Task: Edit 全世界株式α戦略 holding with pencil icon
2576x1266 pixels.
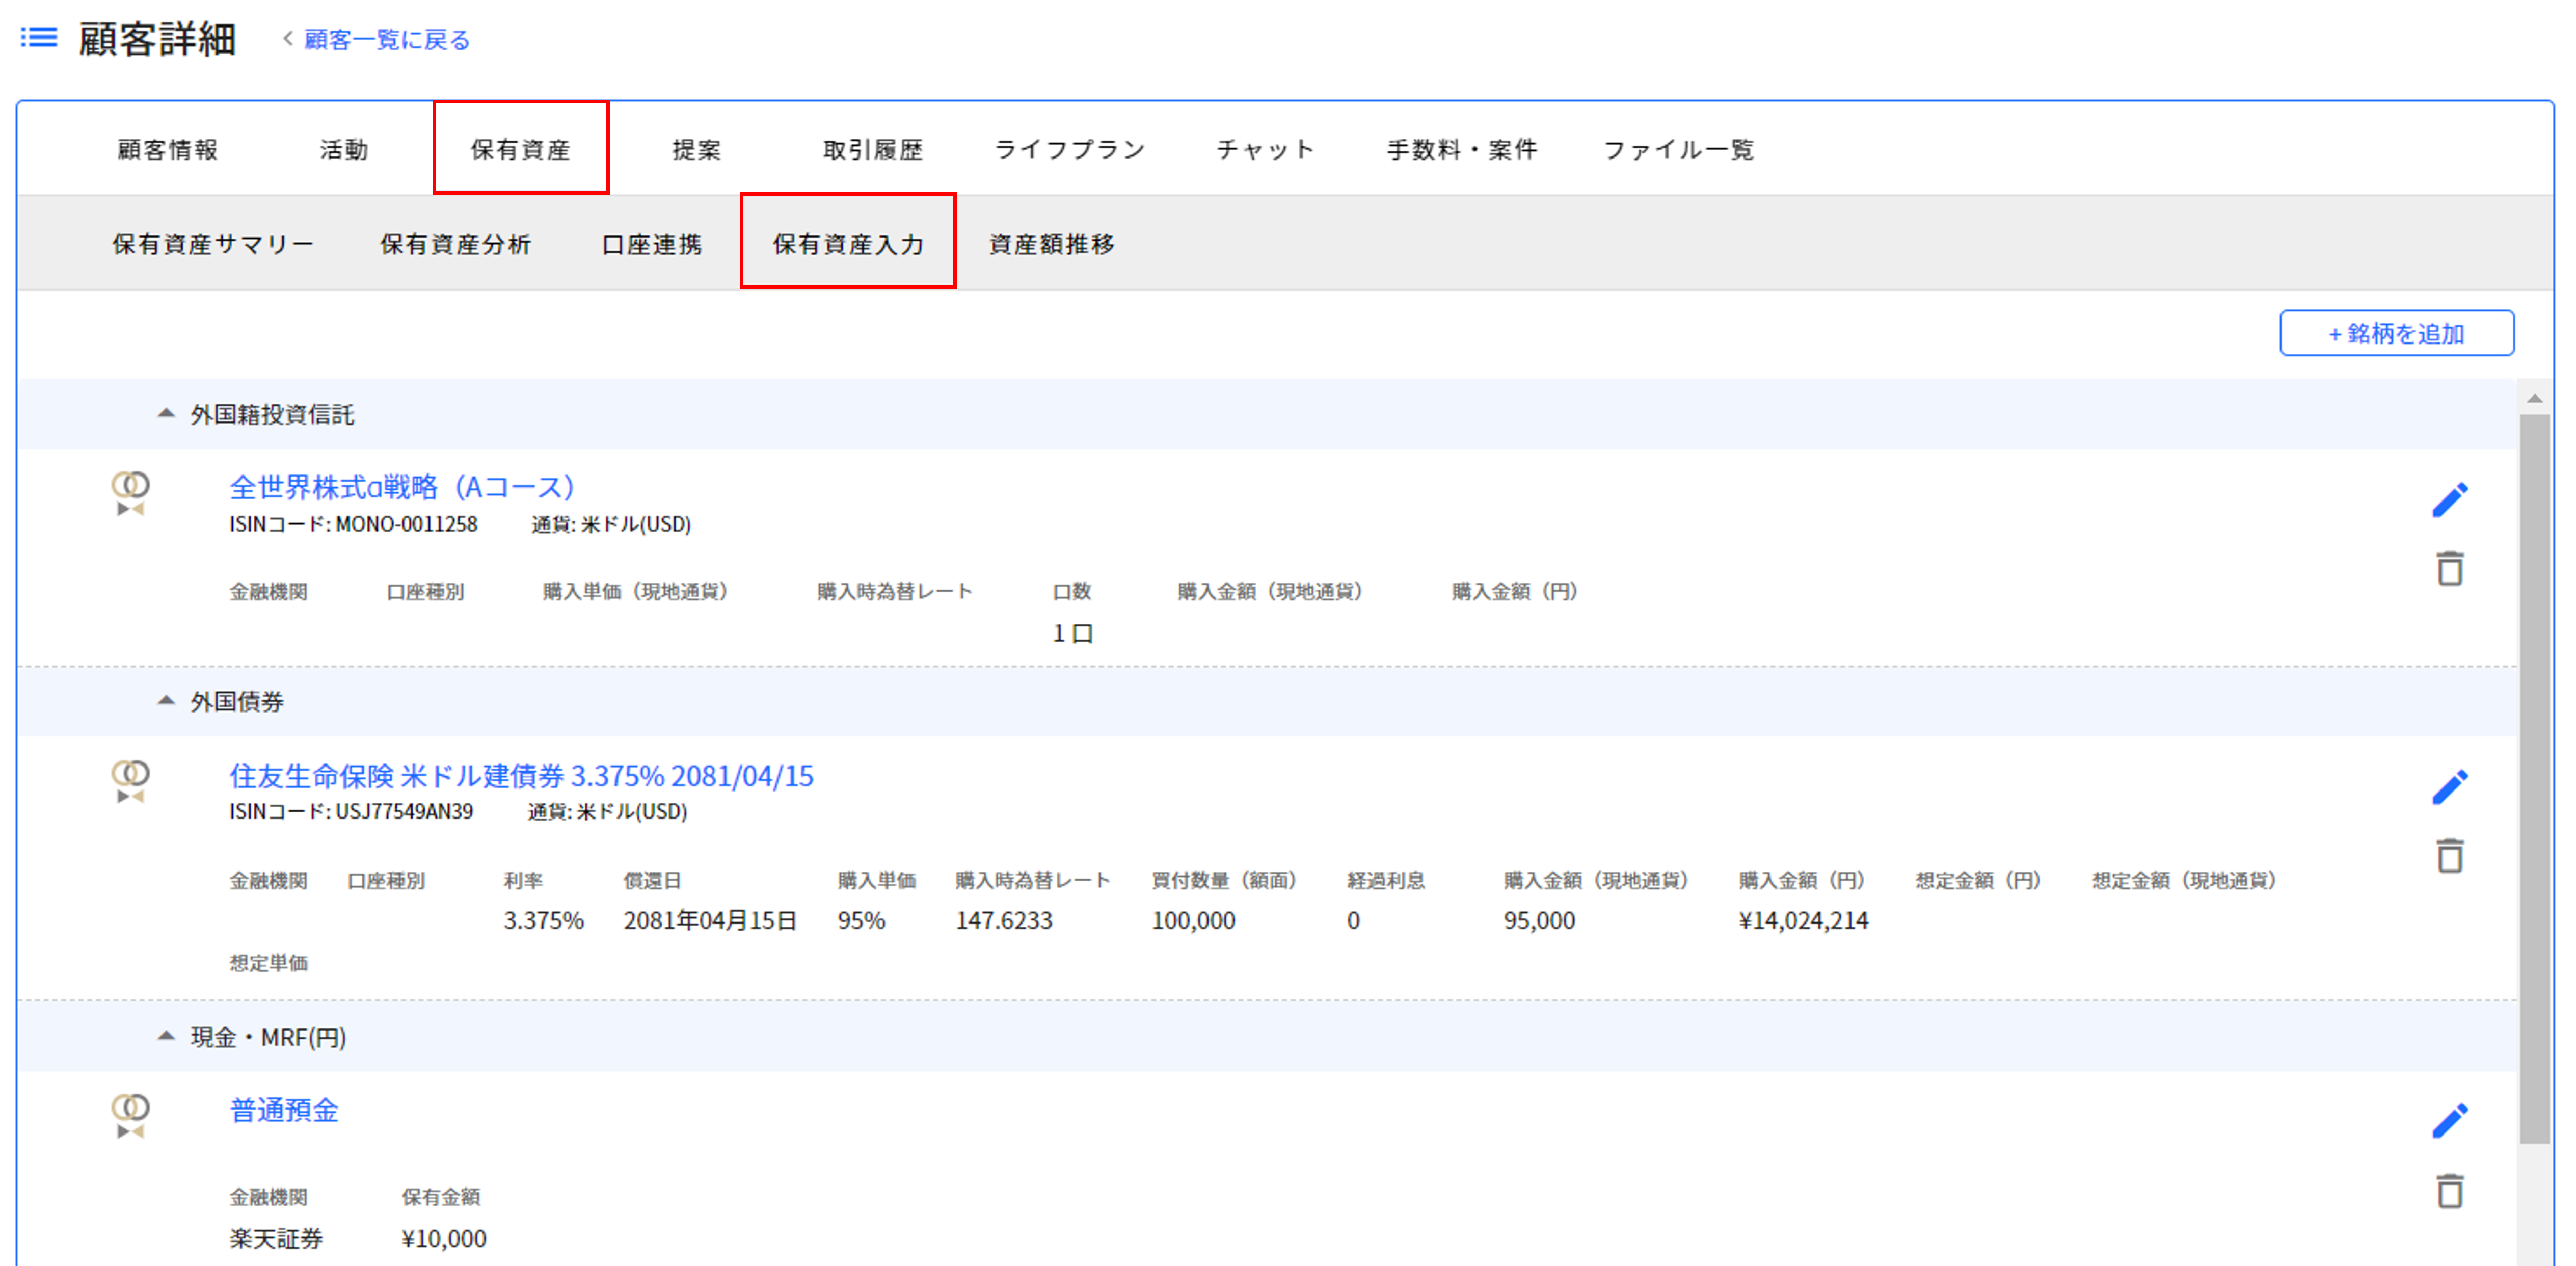Action: coord(2449,500)
